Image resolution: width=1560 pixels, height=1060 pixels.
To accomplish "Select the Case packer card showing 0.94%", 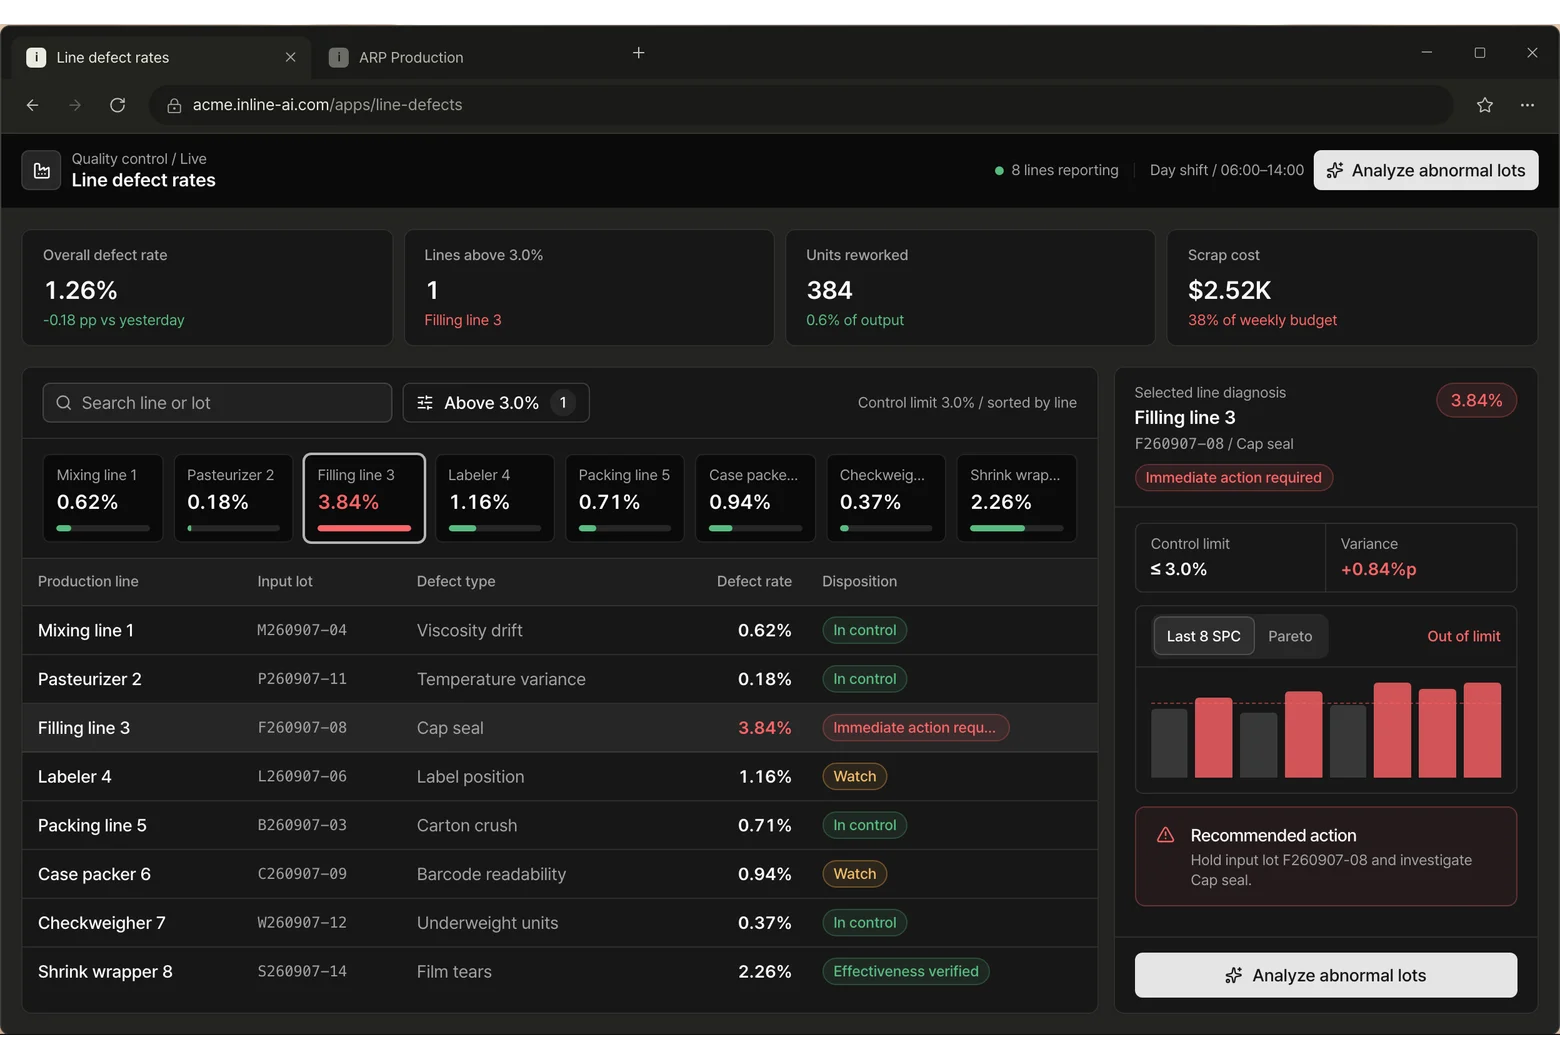I will [756, 498].
